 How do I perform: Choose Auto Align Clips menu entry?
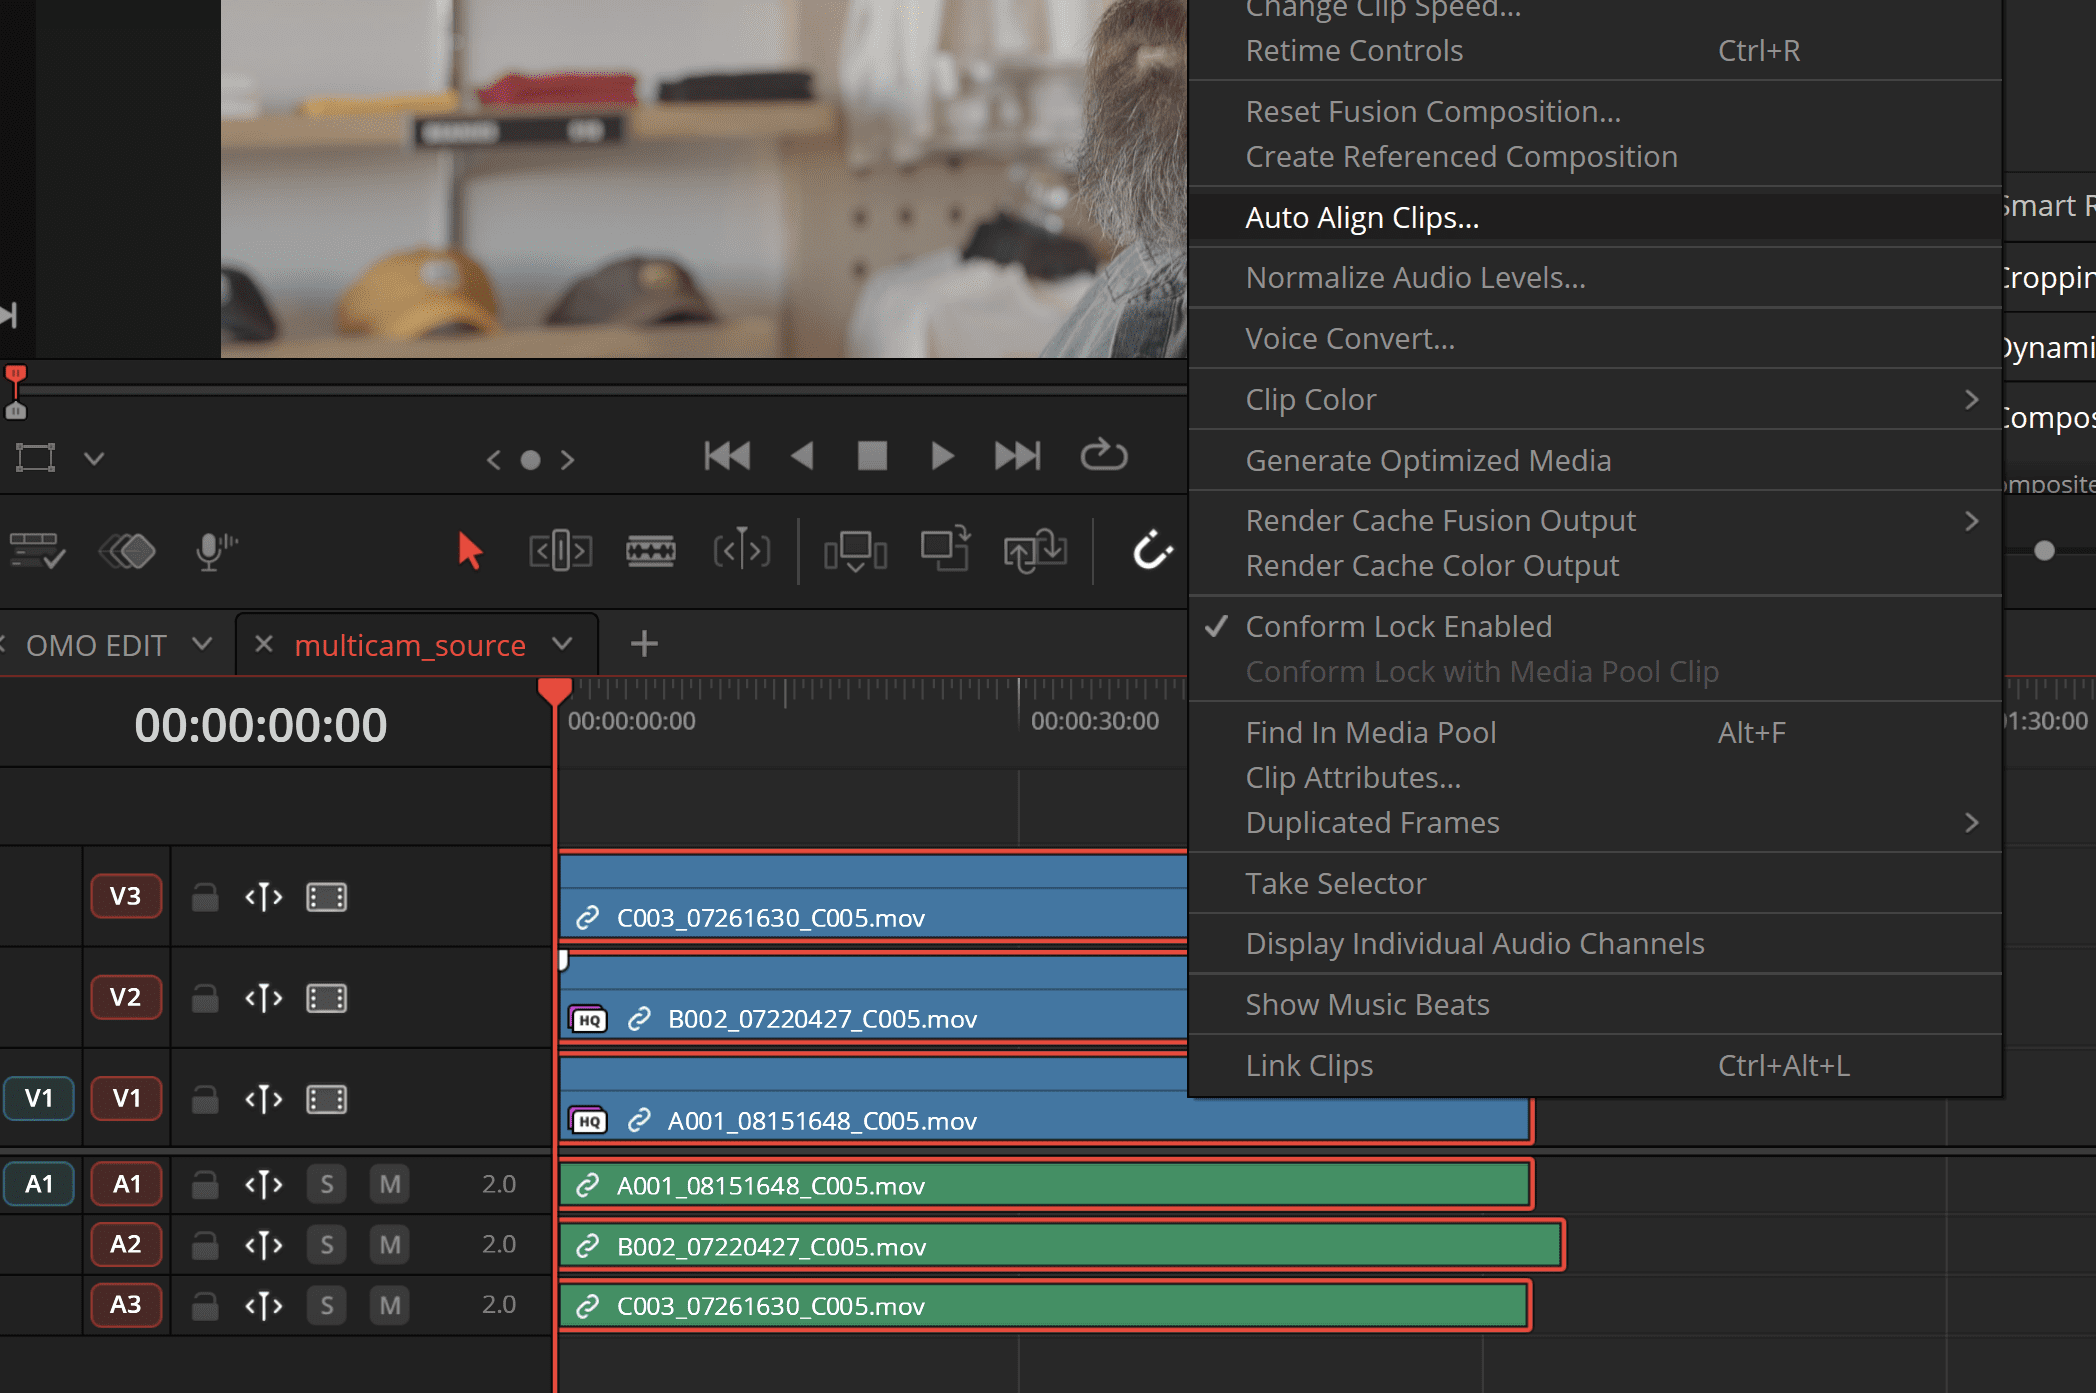[1595, 218]
